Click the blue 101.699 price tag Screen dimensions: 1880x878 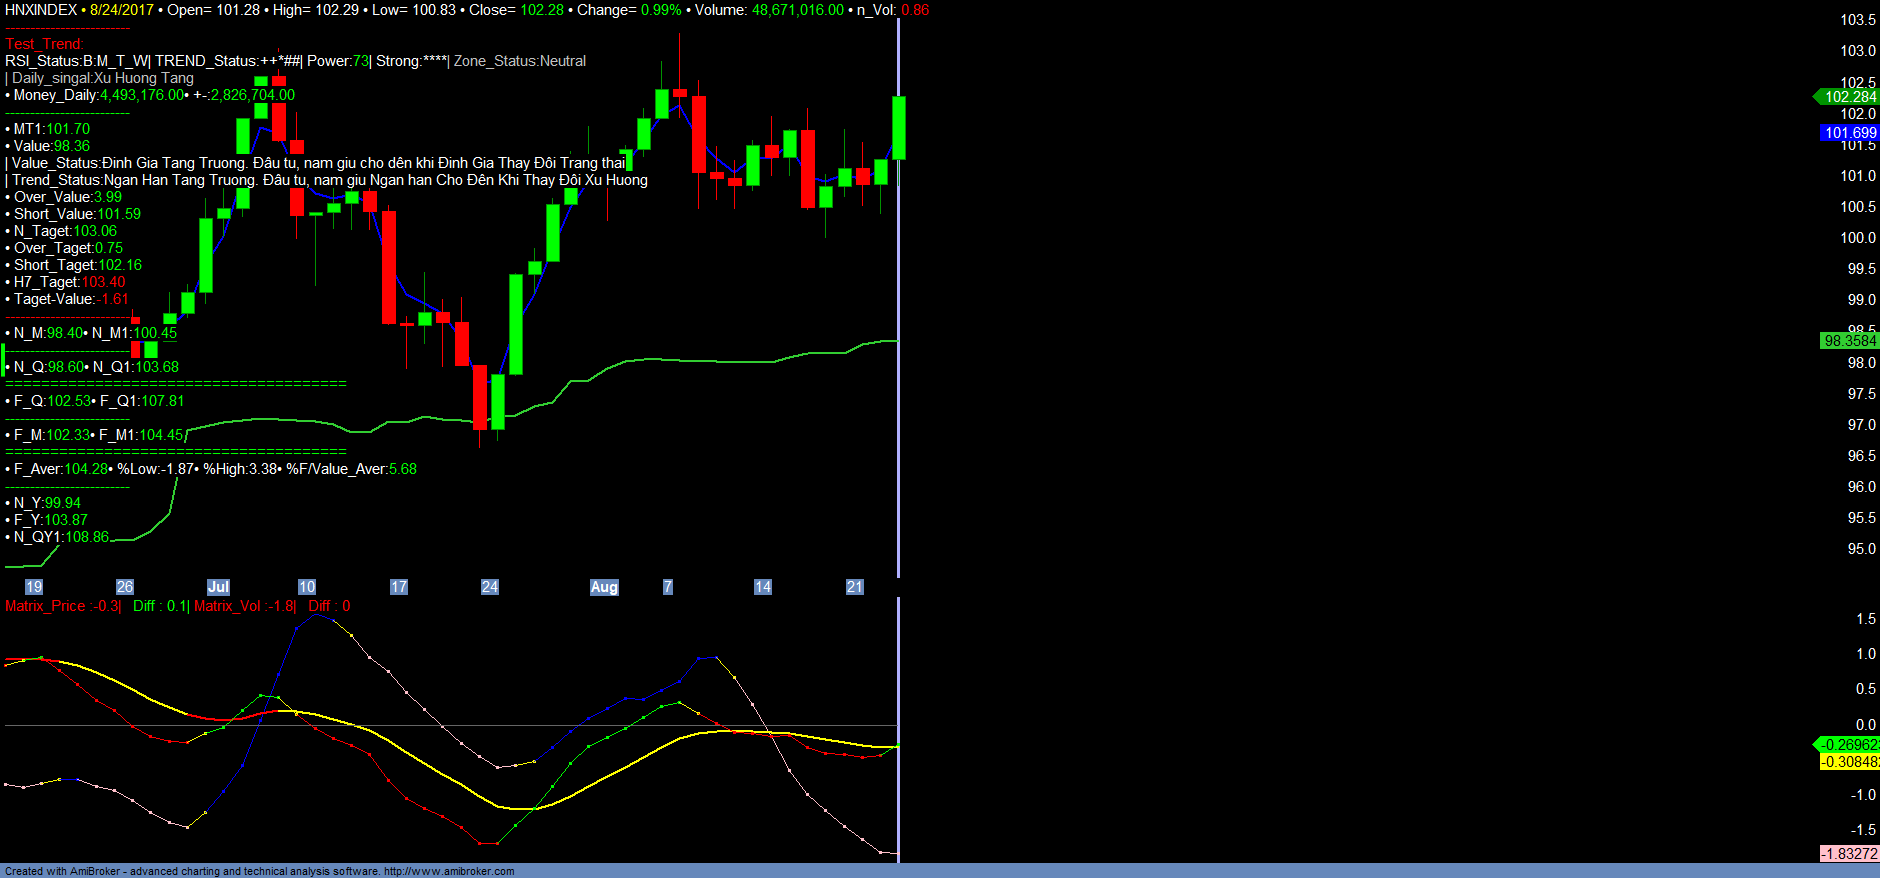1849,133
